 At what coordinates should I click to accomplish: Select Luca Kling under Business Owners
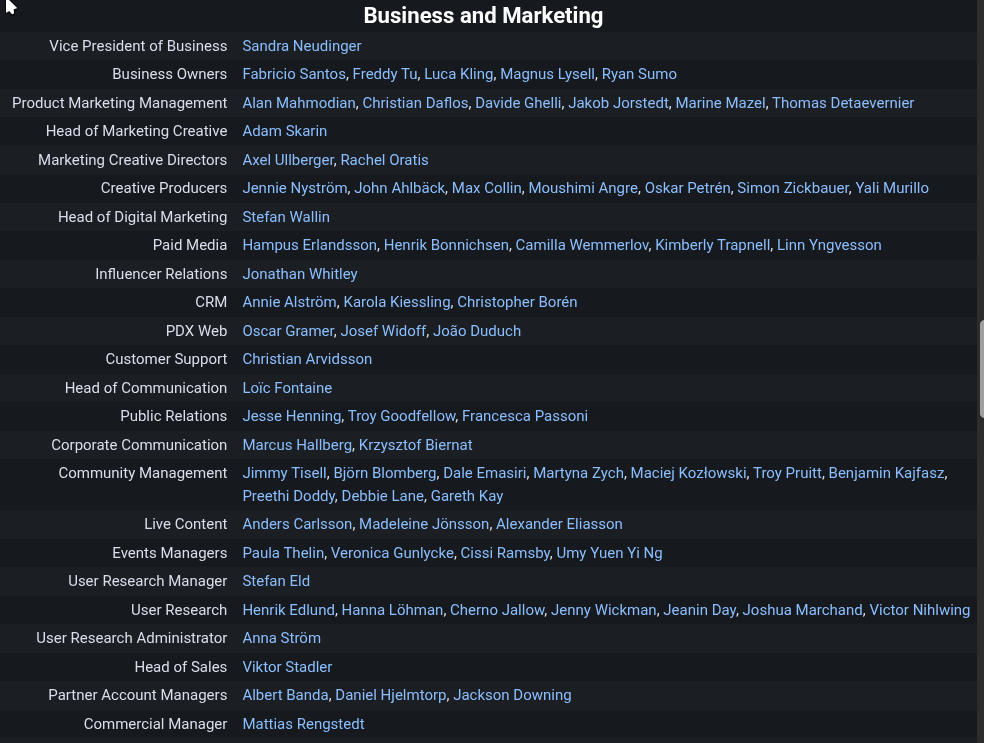coord(459,74)
